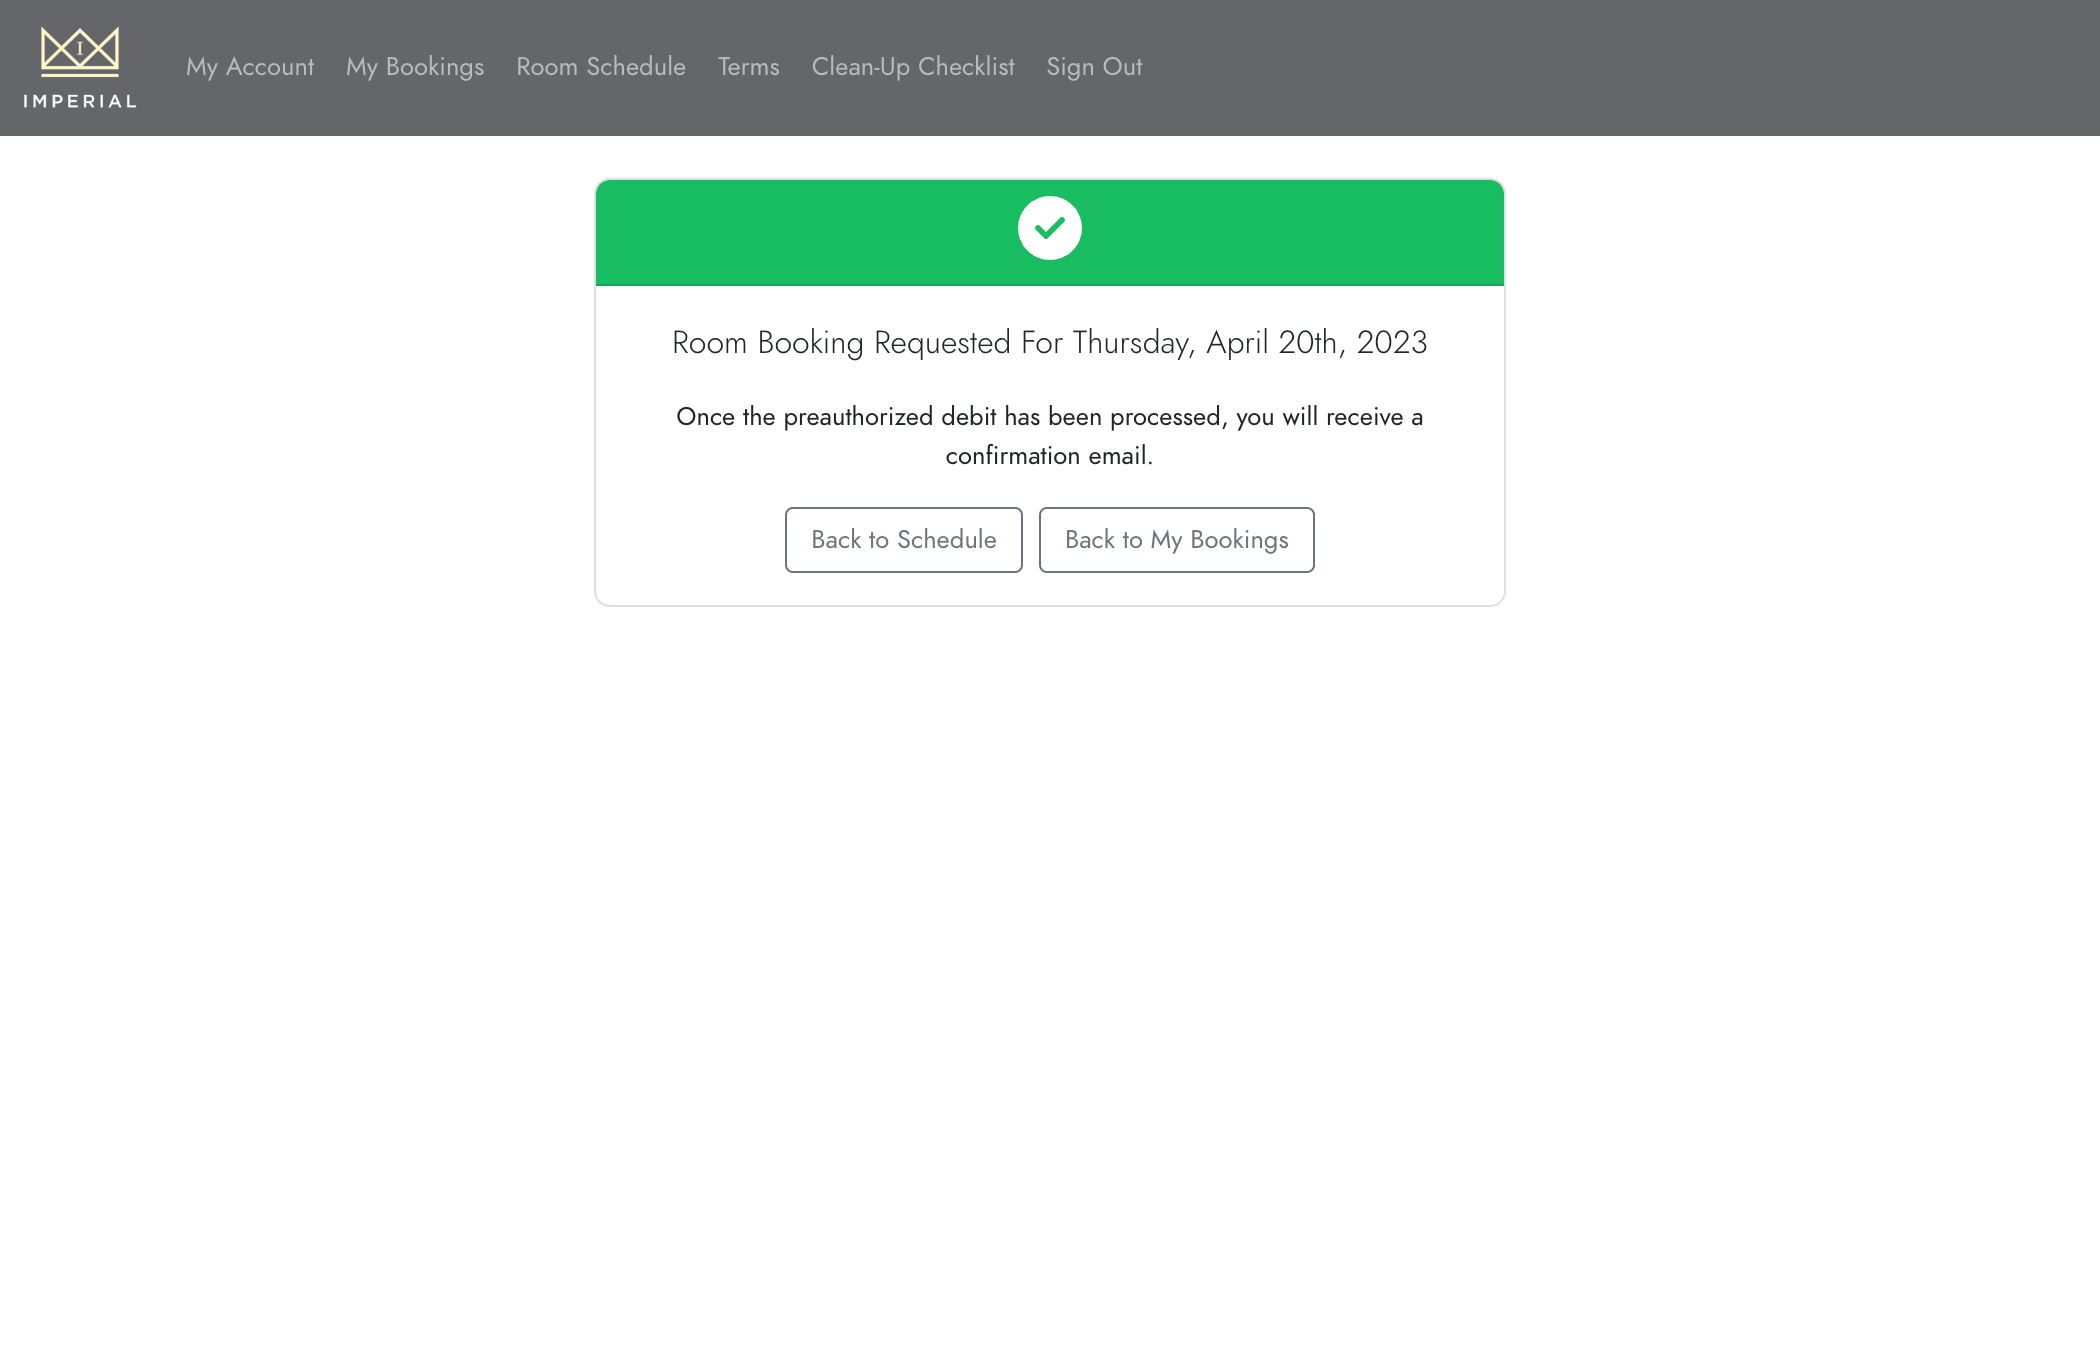This screenshot has width=2100, height=1368.
Task: Click the 'confirmation email.' text line
Action: [x=1049, y=456]
